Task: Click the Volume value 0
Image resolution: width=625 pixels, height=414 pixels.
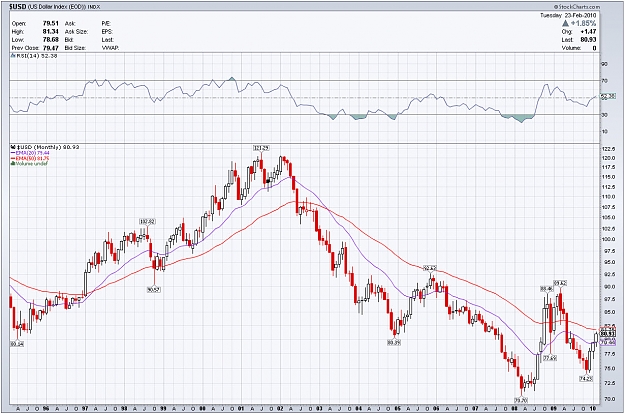Action: (594, 48)
